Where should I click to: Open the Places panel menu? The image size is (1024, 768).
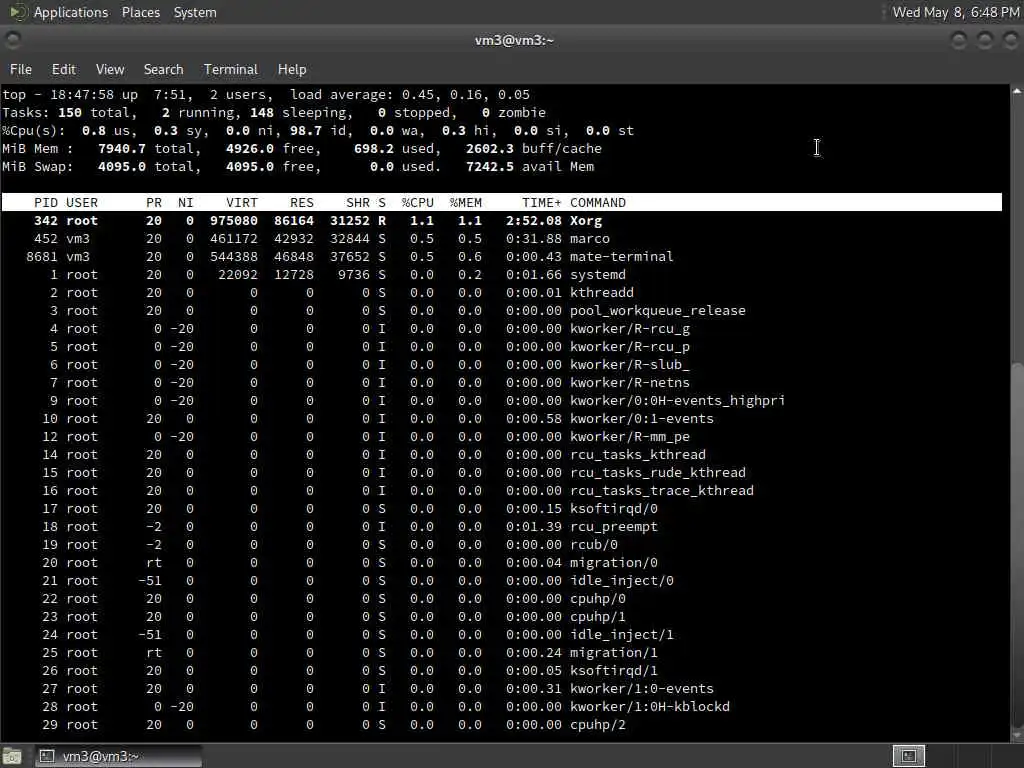click(x=141, y=12)
